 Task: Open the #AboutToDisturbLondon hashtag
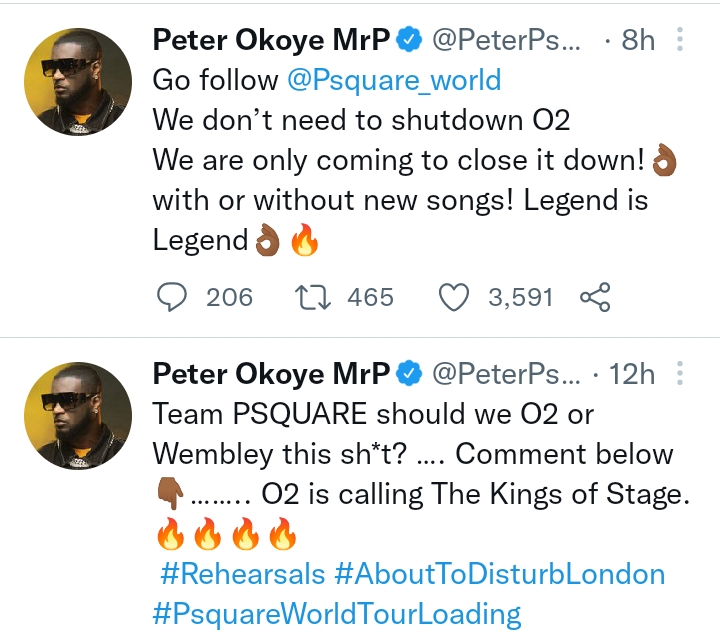[x=500, y=574]
